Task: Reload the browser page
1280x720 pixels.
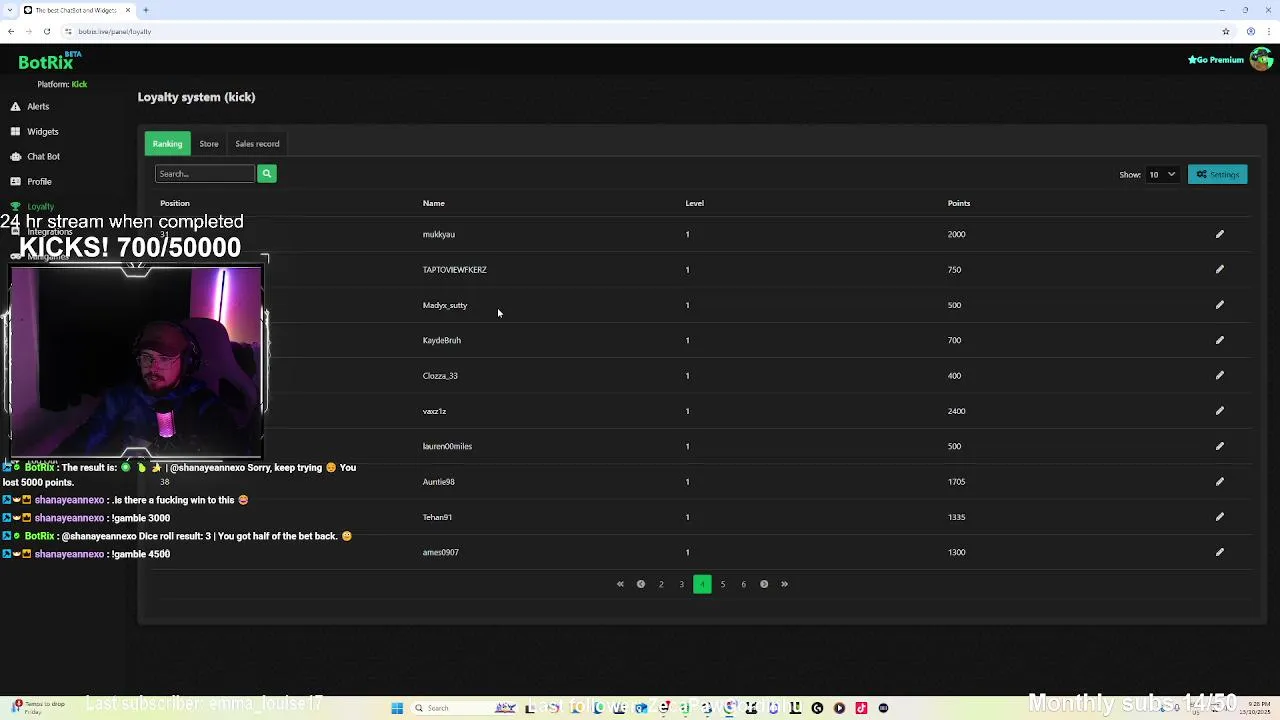Action: pyautogui.click(x=46, y=31)
